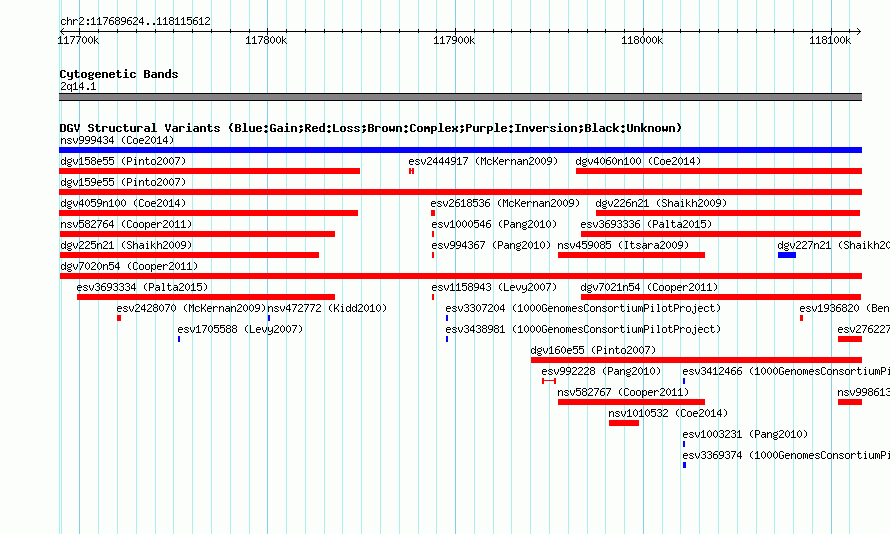The width and height of the screenshot is (890, 534).
Task: Select the red bar under nsv1010532
Action: 624,423
